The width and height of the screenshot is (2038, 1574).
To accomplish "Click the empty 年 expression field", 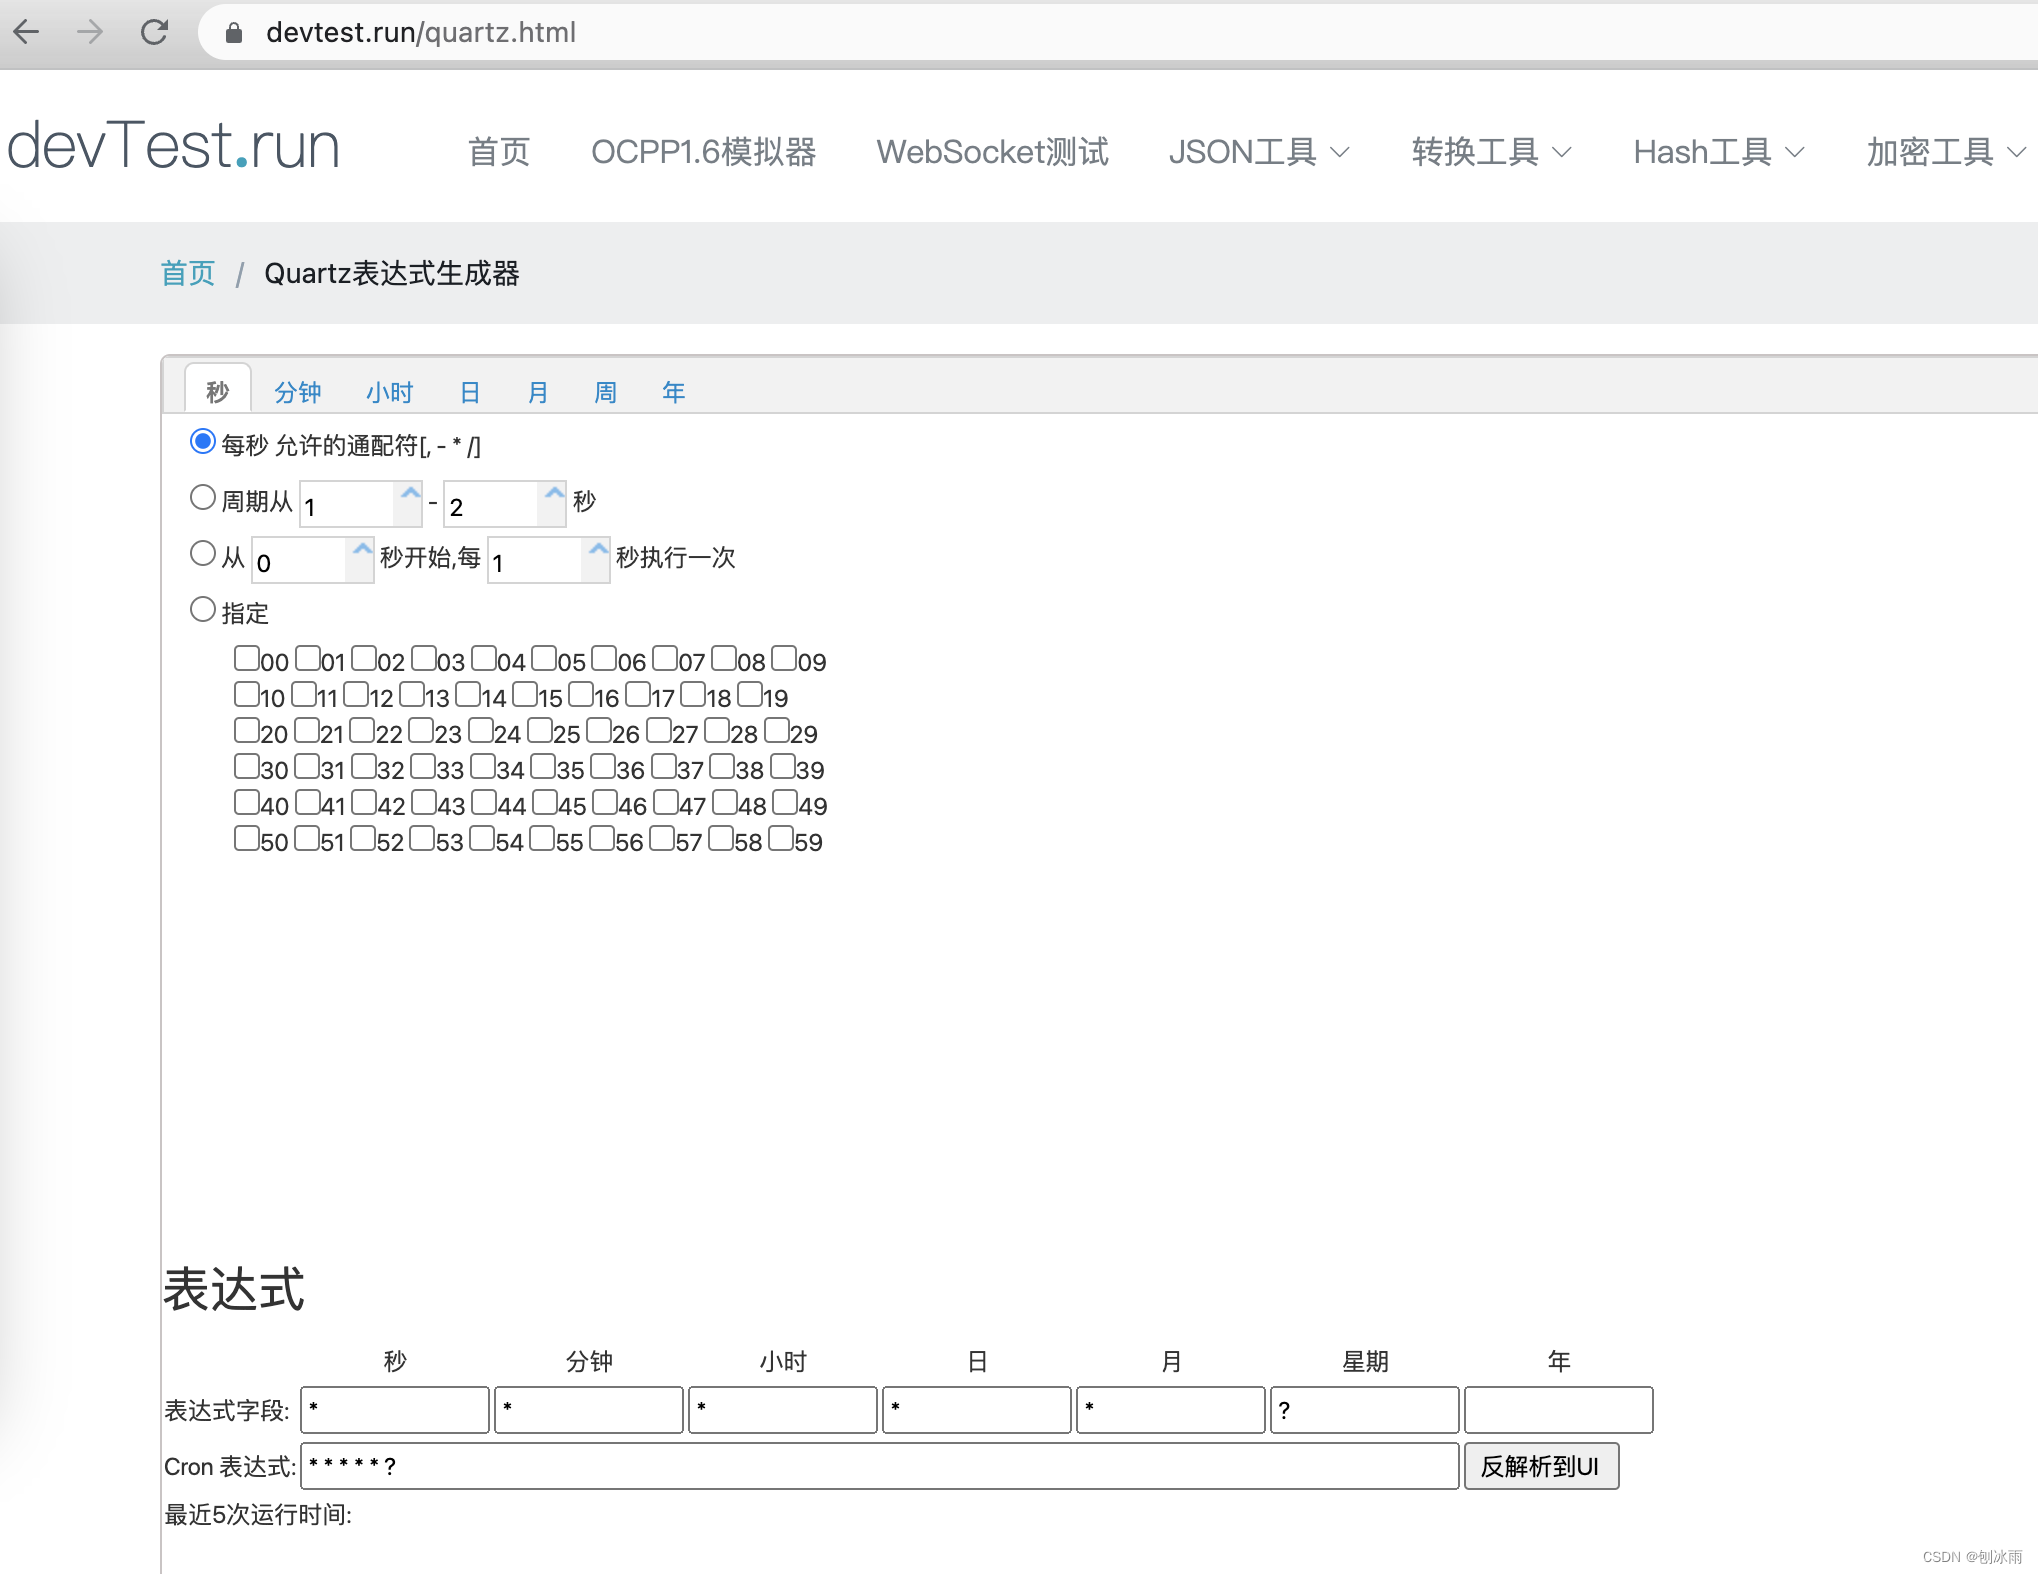I will click(x=1559, y=1410).
